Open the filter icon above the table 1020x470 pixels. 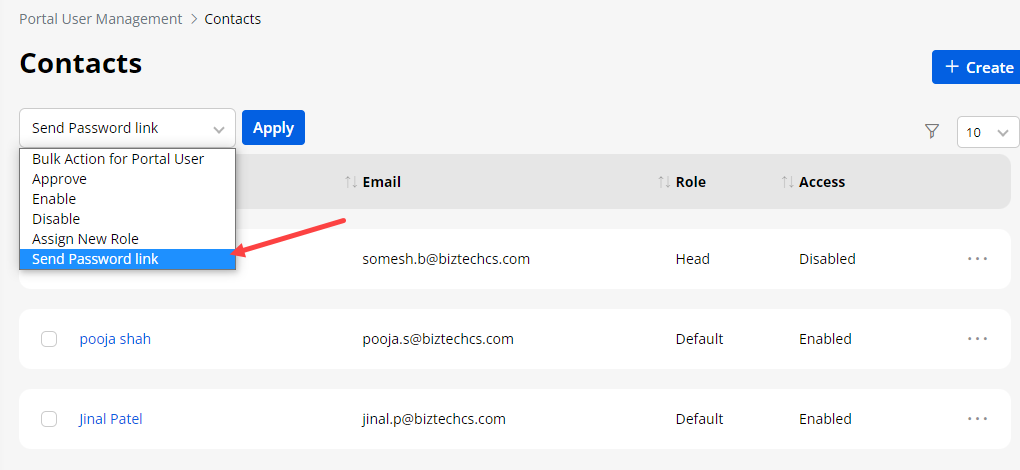coord(932,131)
